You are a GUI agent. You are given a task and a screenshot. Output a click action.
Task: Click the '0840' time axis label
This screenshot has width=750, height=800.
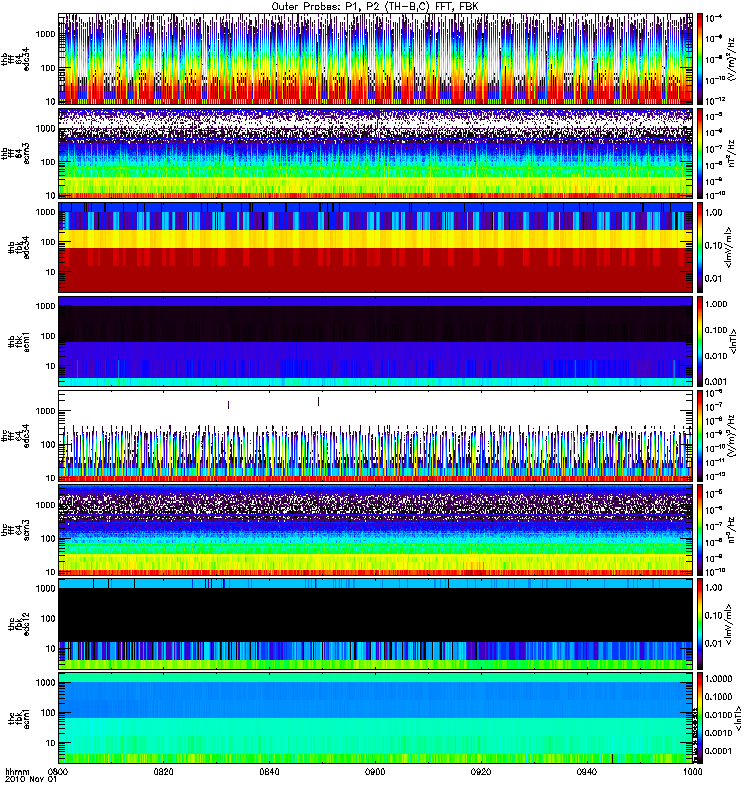(x=269, y=771)
